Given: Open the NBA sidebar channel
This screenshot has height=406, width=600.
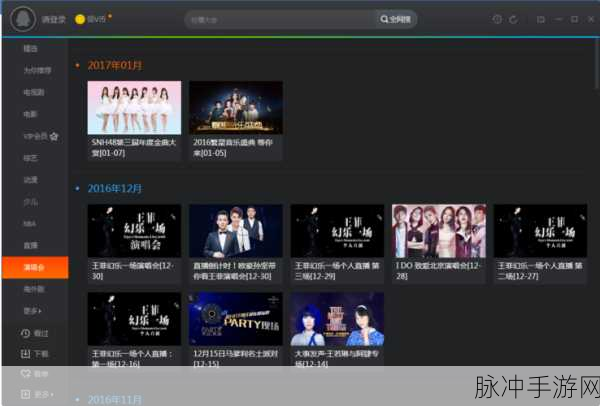Looking at the screenshot, I should (x=30, y=224).
